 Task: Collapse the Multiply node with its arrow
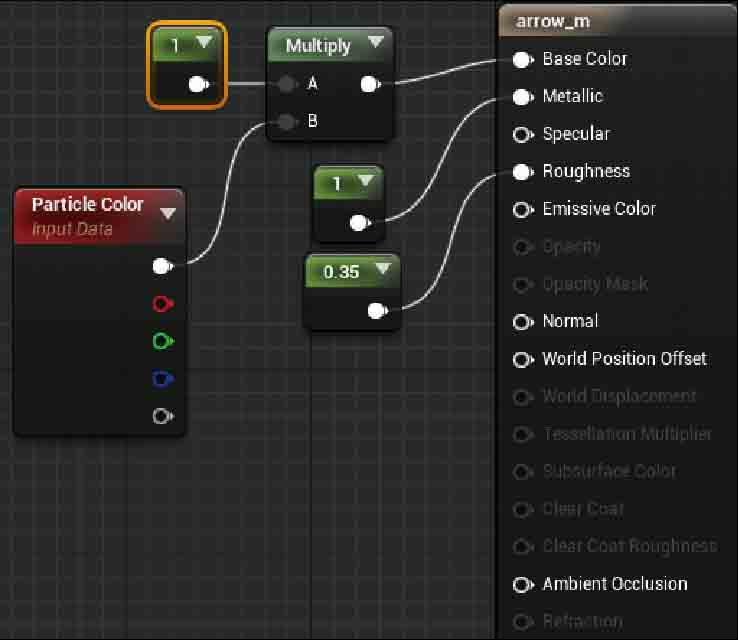point(375,42)
